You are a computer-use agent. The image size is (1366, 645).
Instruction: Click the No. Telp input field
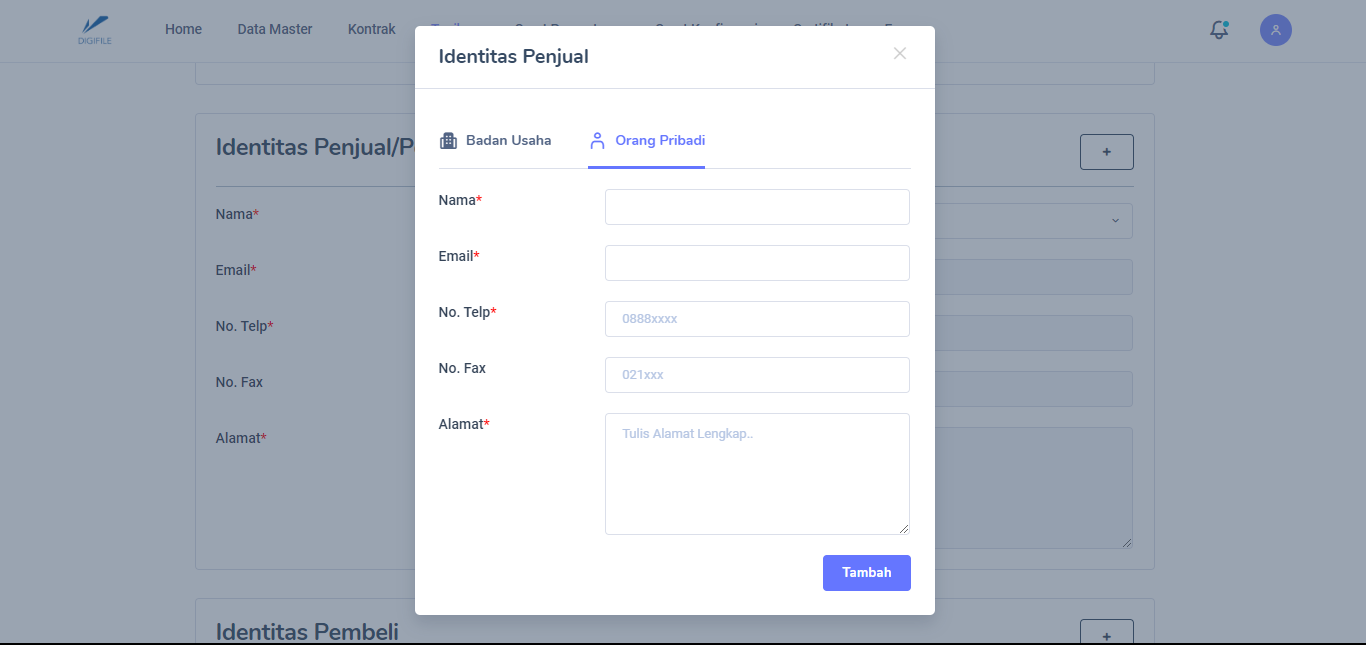[757, 319]
